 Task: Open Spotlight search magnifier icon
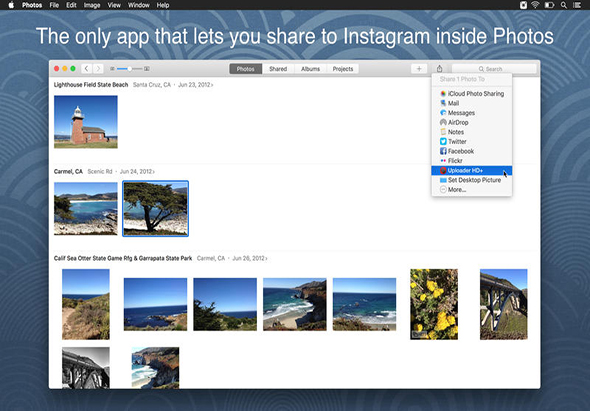[x=564, y=5]
